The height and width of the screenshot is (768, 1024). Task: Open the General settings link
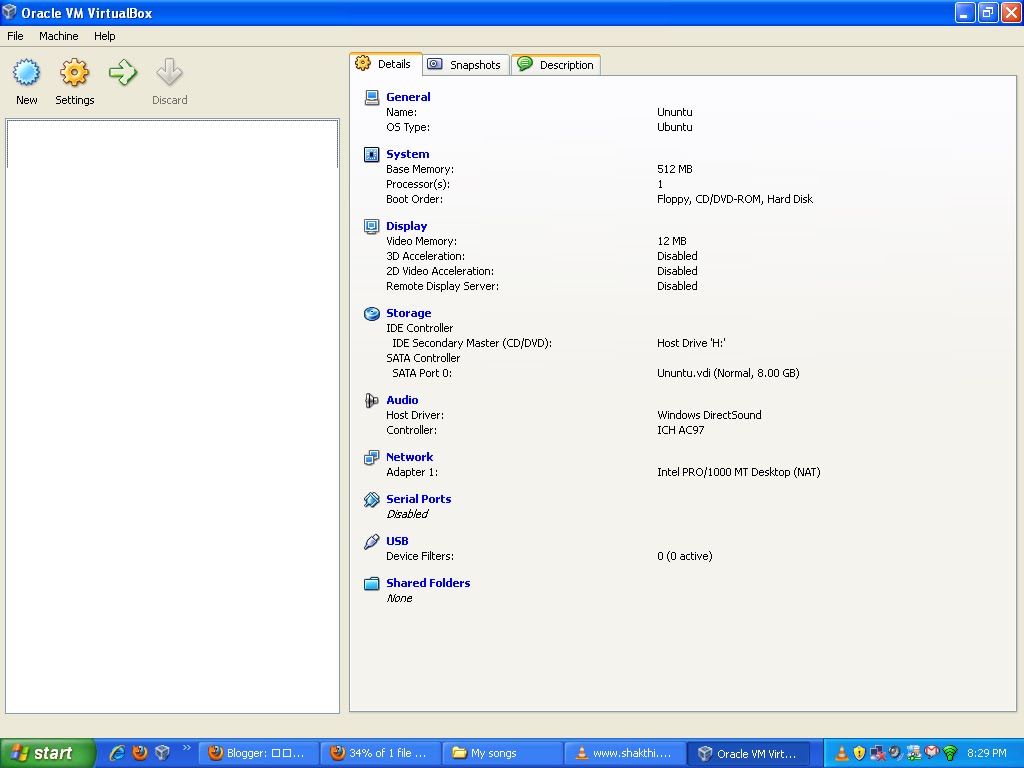(408, 97)
